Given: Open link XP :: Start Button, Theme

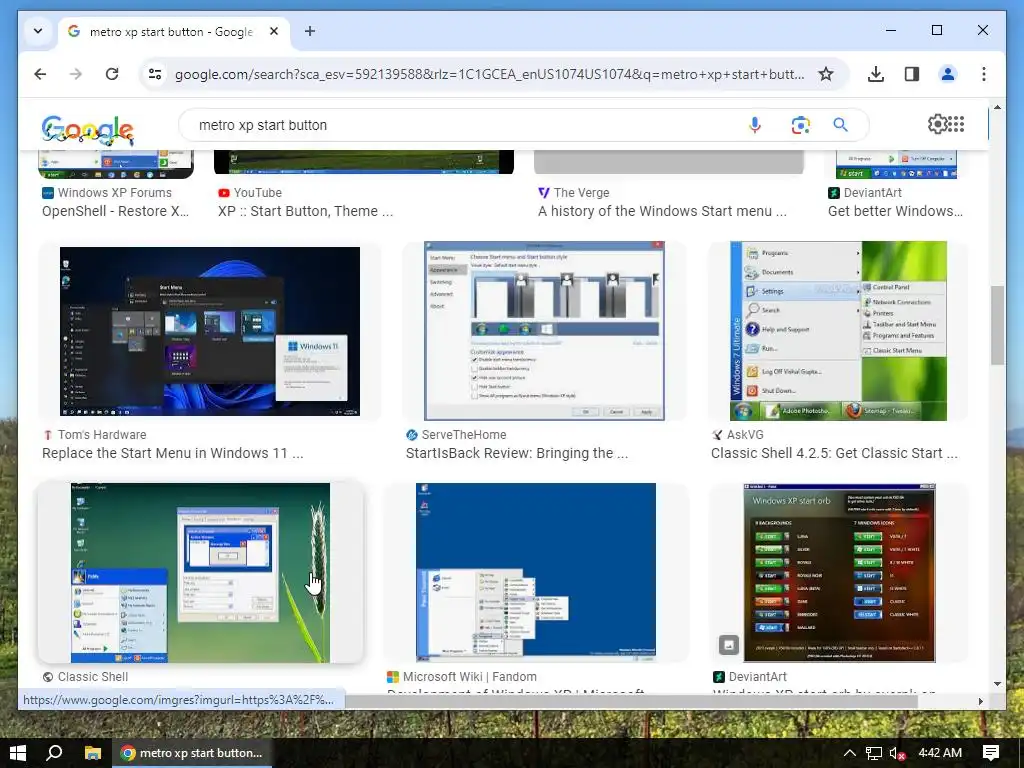Looking at the screenshot, I should [x=306, y=211].
